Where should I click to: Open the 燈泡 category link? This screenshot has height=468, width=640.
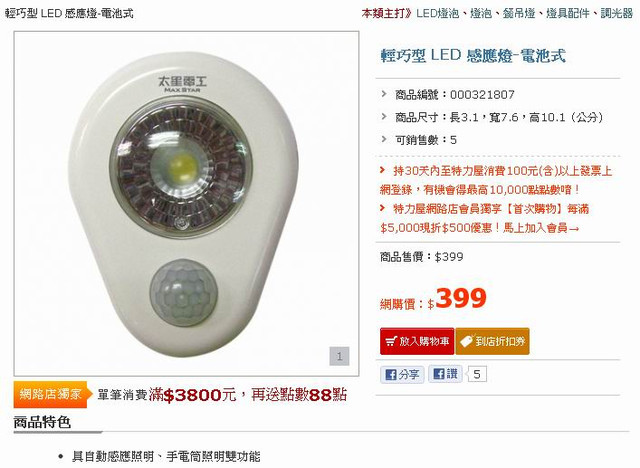481,13
